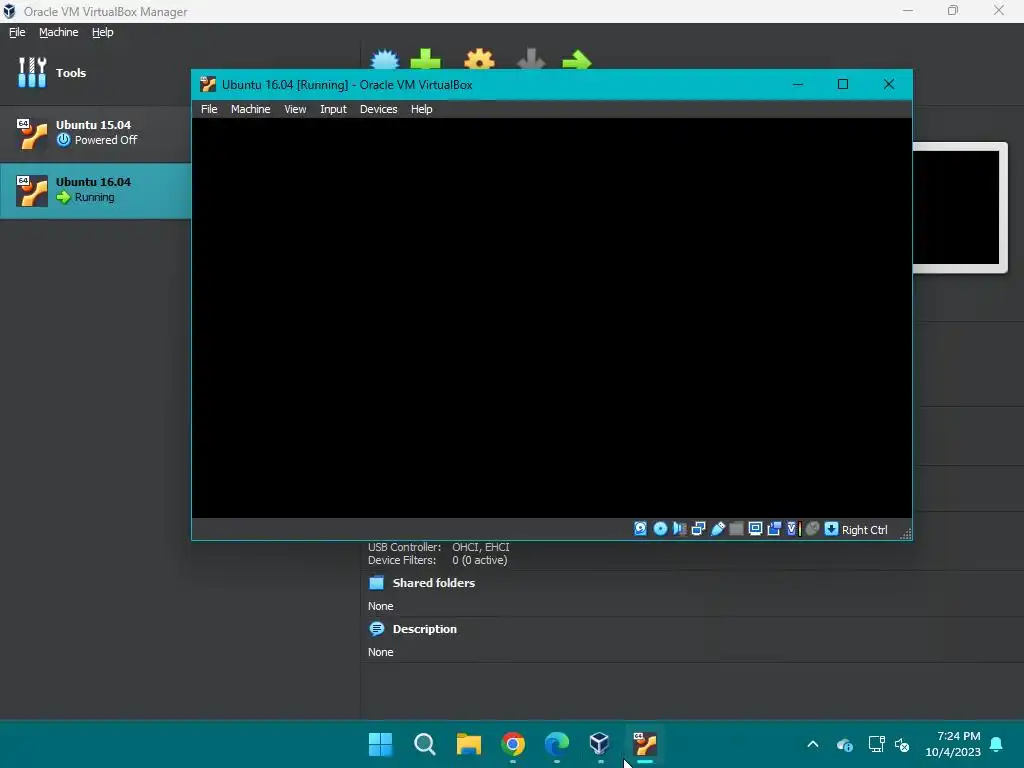The height and width of the screenshot is (768, 1024).
Task: Open Machine menu in VirtualBox Manager
Action: point(58,32)
